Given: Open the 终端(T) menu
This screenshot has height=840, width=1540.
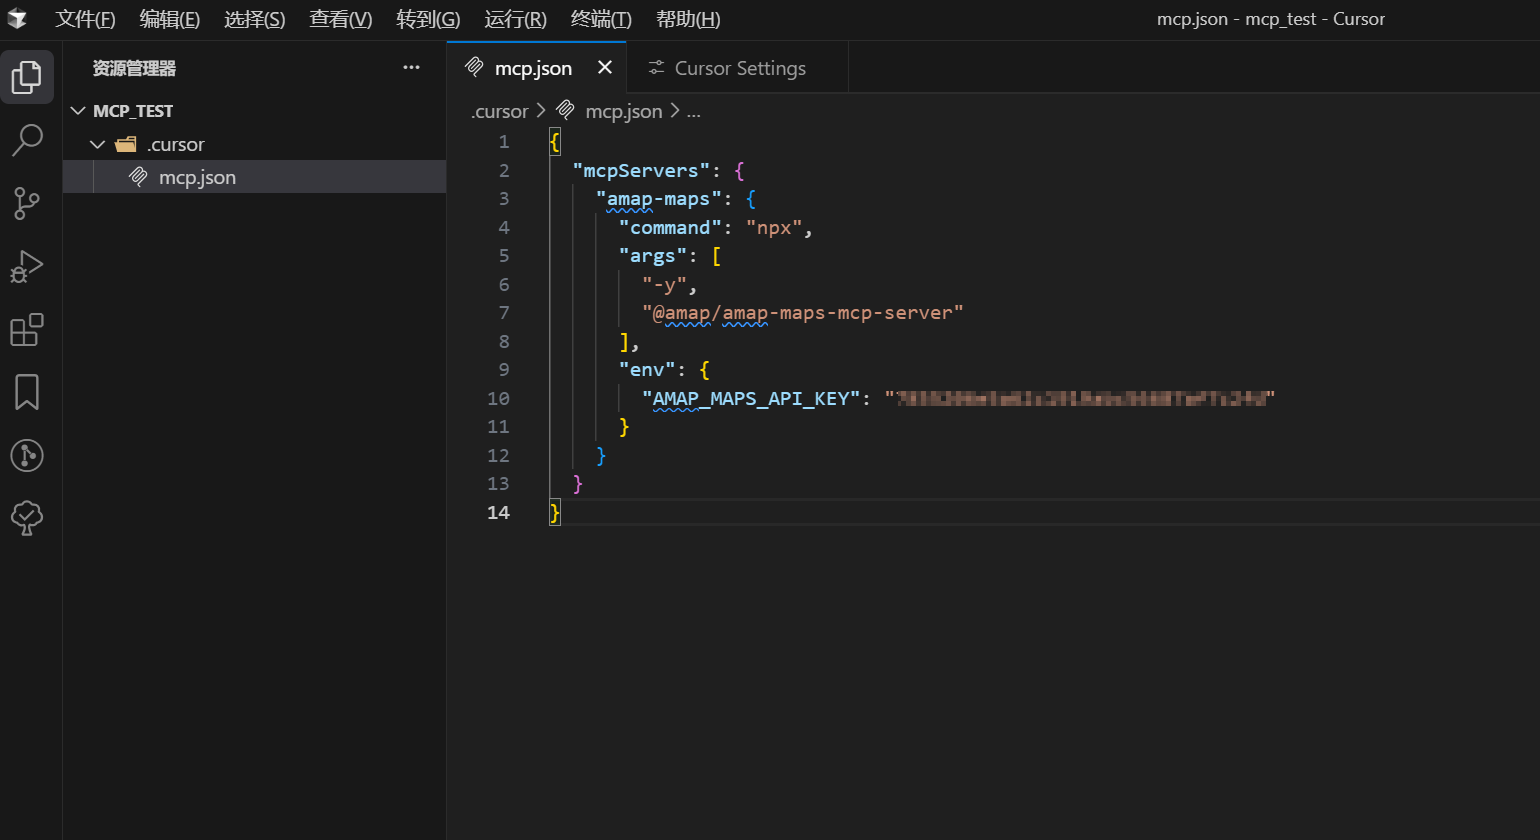Looking at the screenshot, I should coord(601,19).
